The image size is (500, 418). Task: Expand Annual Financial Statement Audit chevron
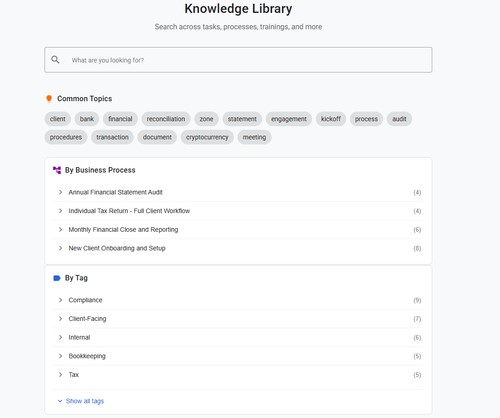point(60,192)
